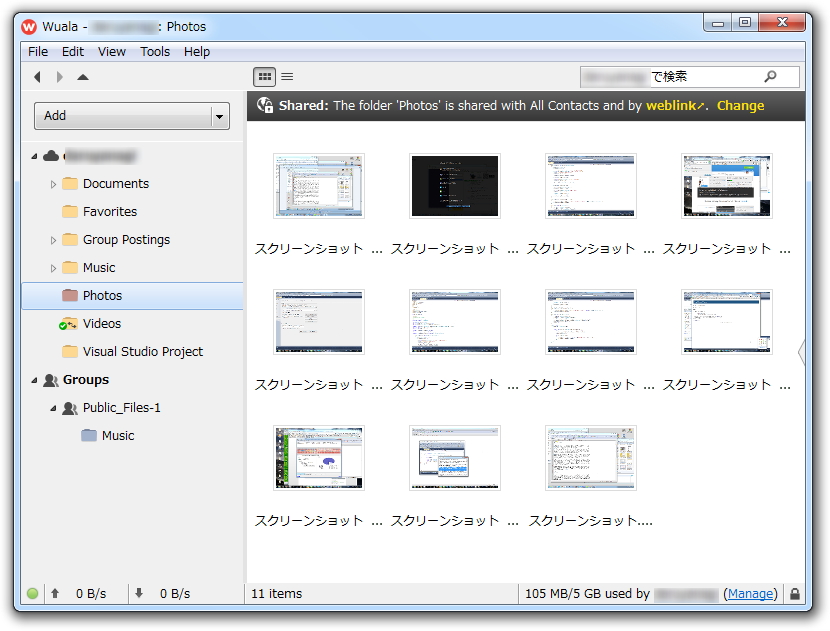The height and width of the screenshot is (631, 830).
Task: Click the cloud account icon
Action: 51,156
